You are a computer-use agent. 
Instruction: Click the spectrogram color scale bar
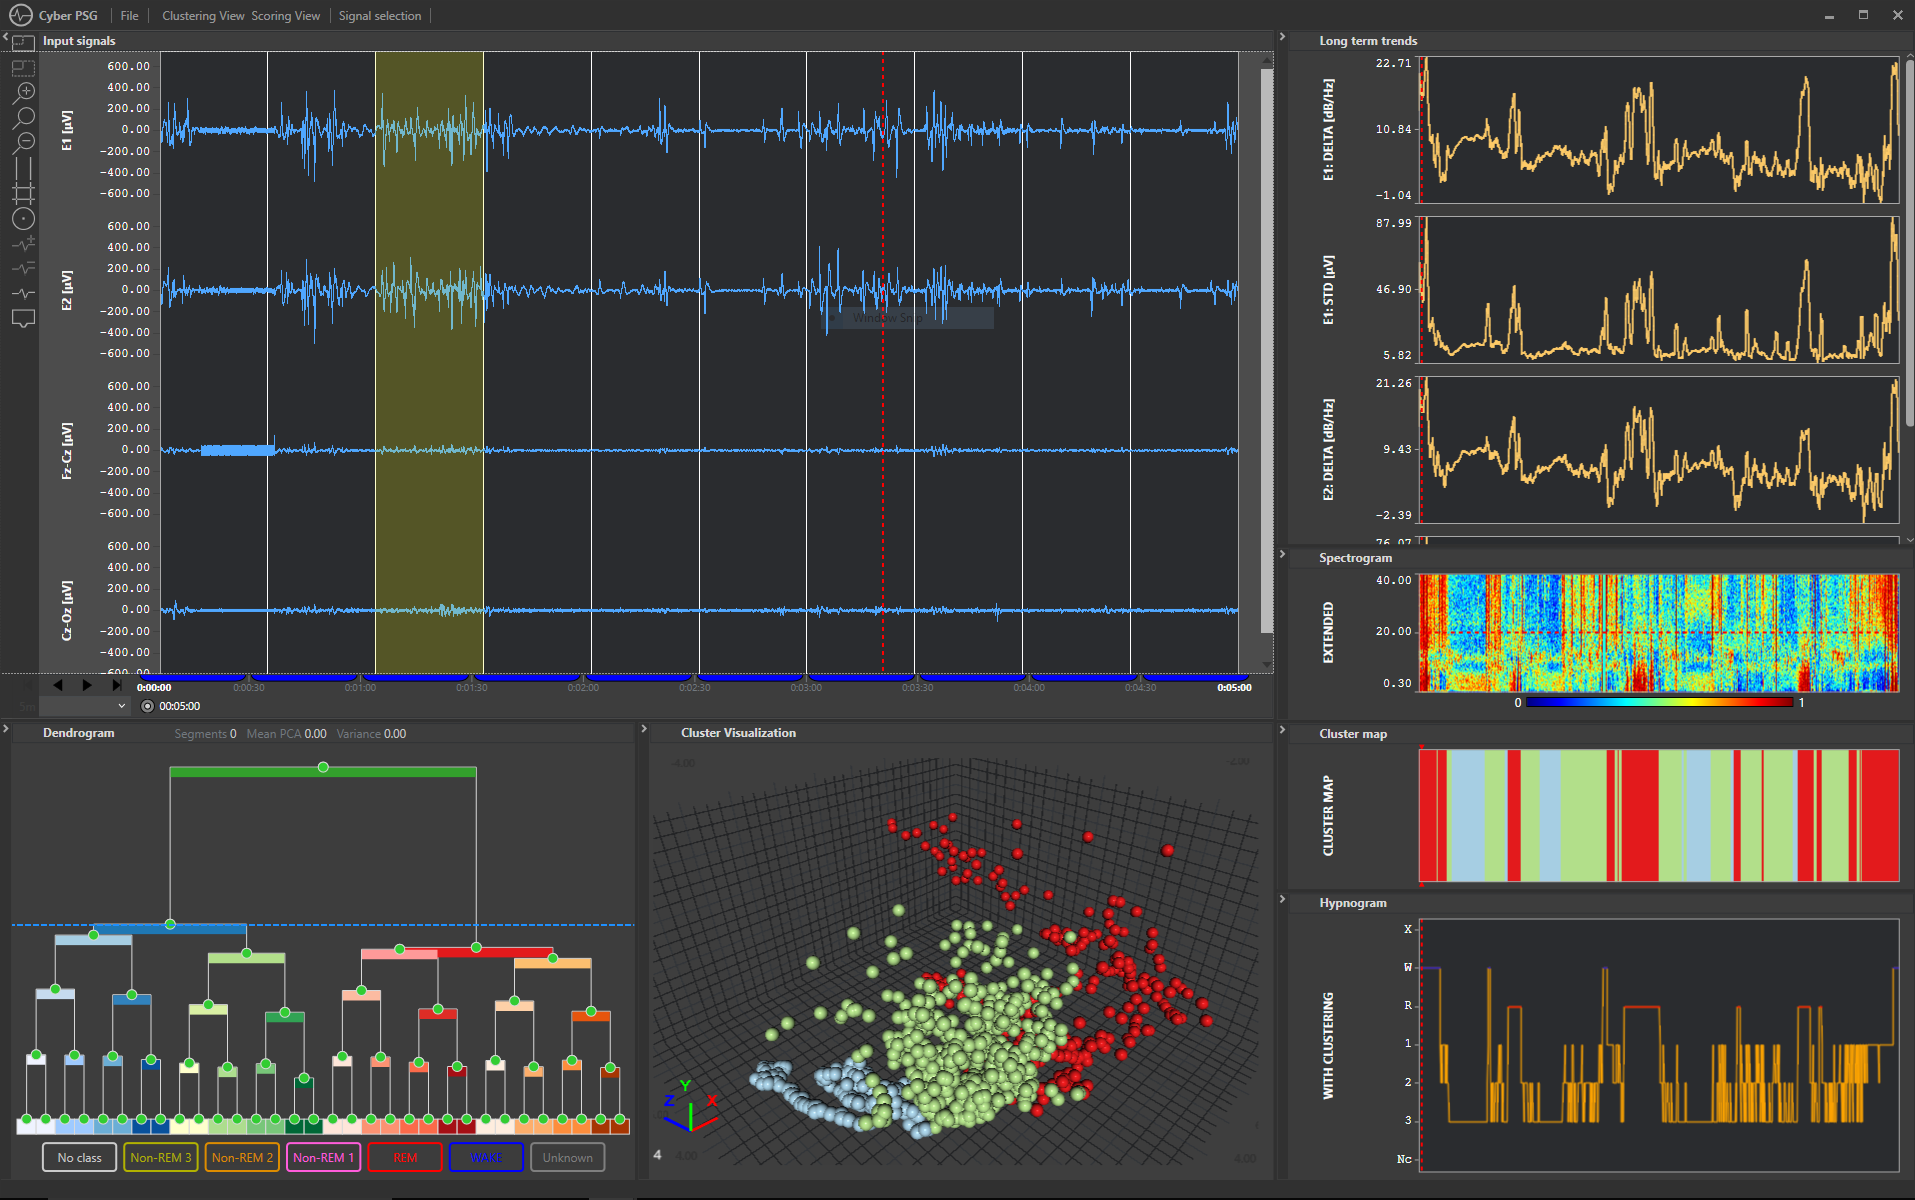click(1659, 702)
